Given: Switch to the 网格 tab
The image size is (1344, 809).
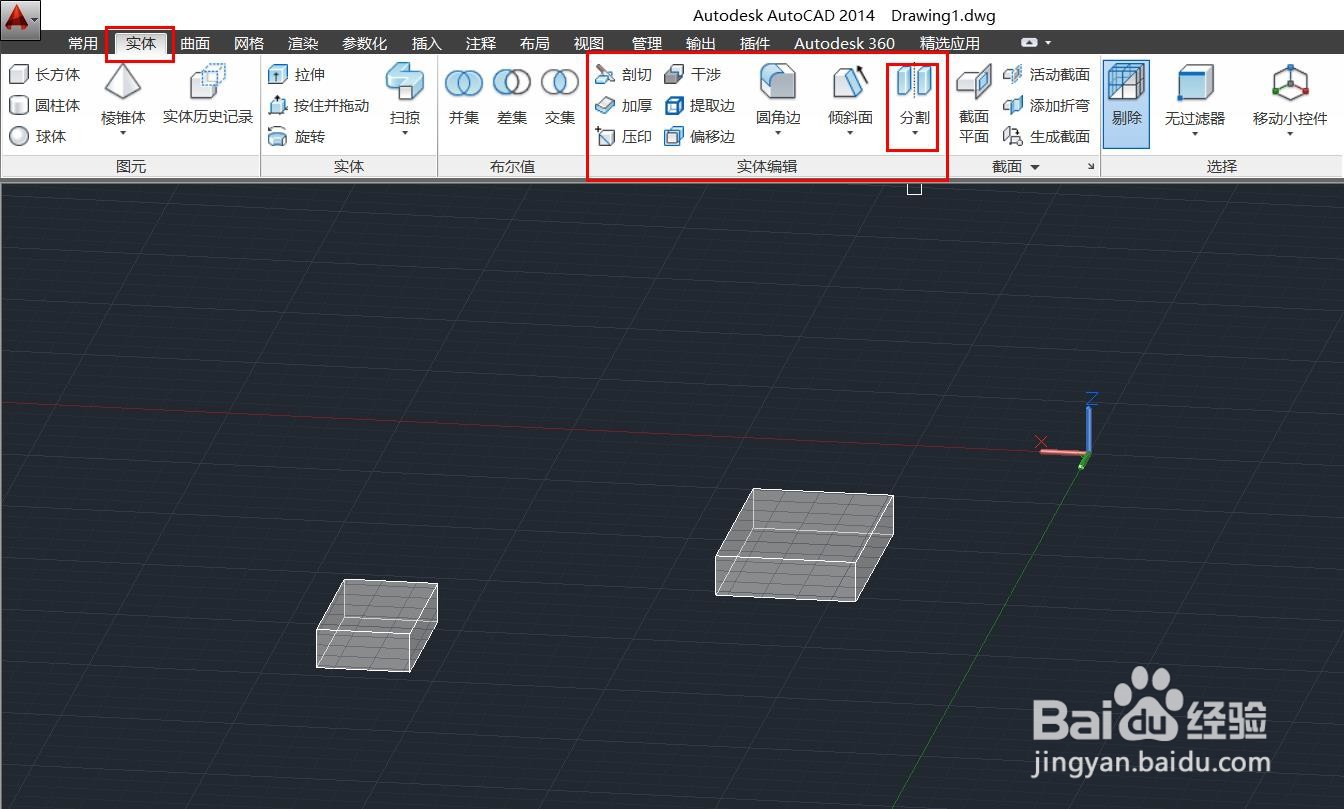Looking at the screenshot, I should pos(249,44).
